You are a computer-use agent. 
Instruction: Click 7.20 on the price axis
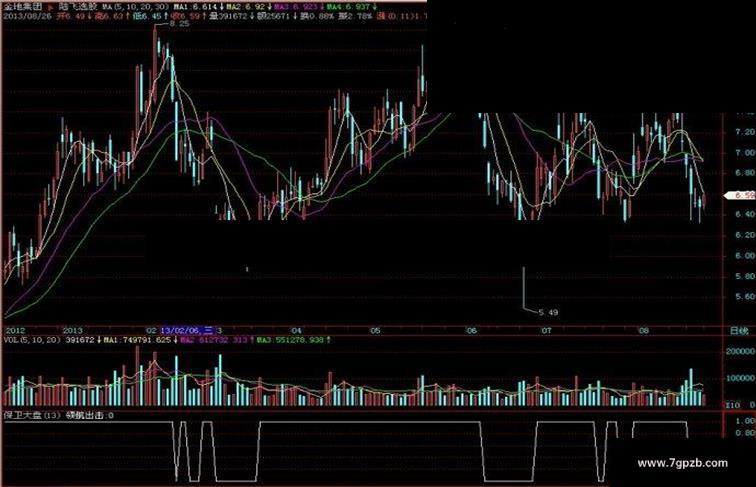point(745,132)
